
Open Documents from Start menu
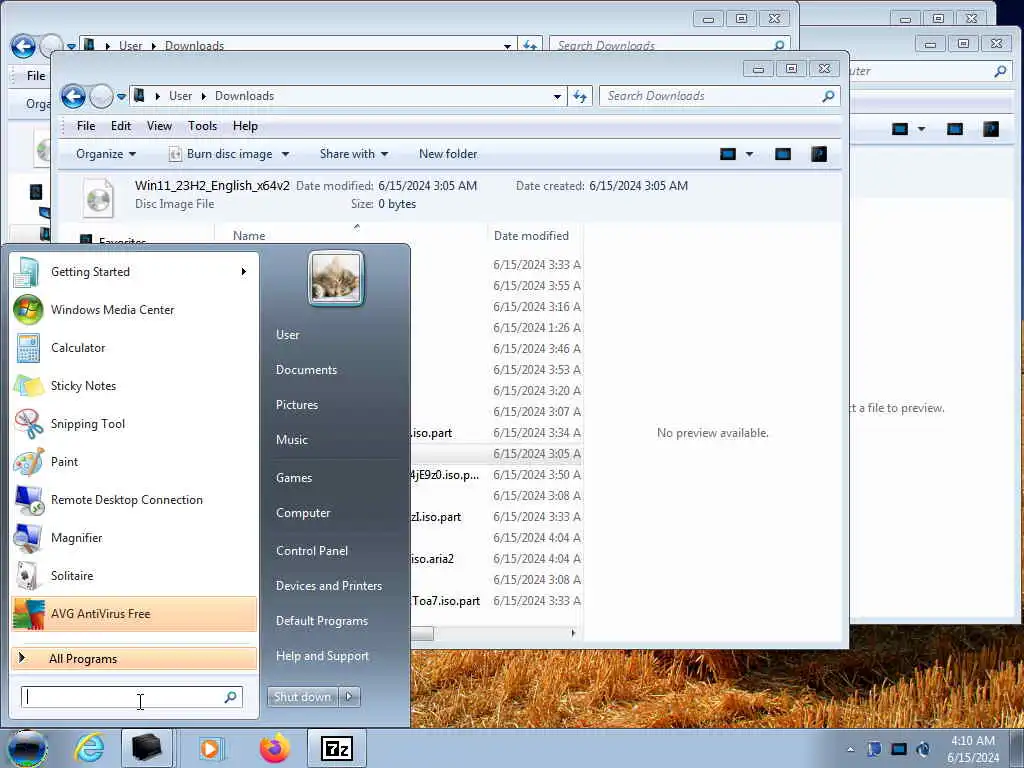[306, 370]
